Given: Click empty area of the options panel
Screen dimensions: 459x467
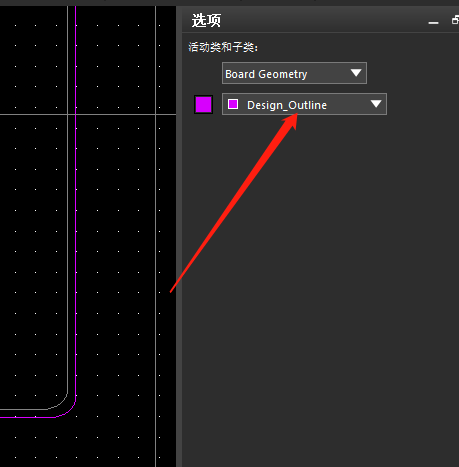Looking at the screenshot, I should point(320,283).
